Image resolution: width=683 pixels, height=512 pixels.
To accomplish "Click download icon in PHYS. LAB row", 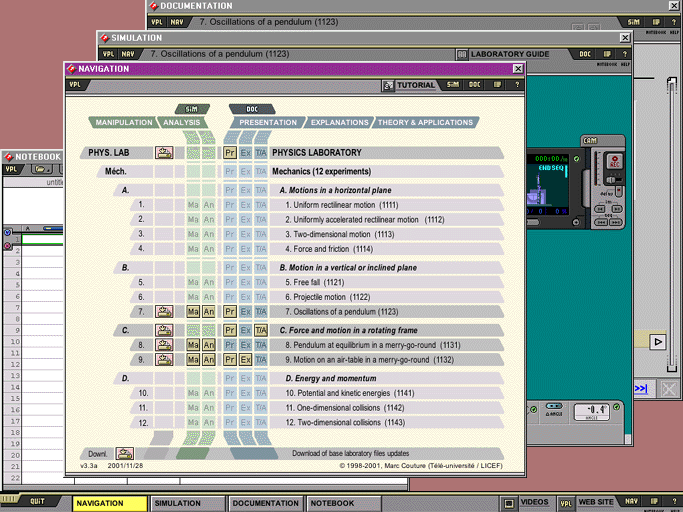I will pos(165,153).
